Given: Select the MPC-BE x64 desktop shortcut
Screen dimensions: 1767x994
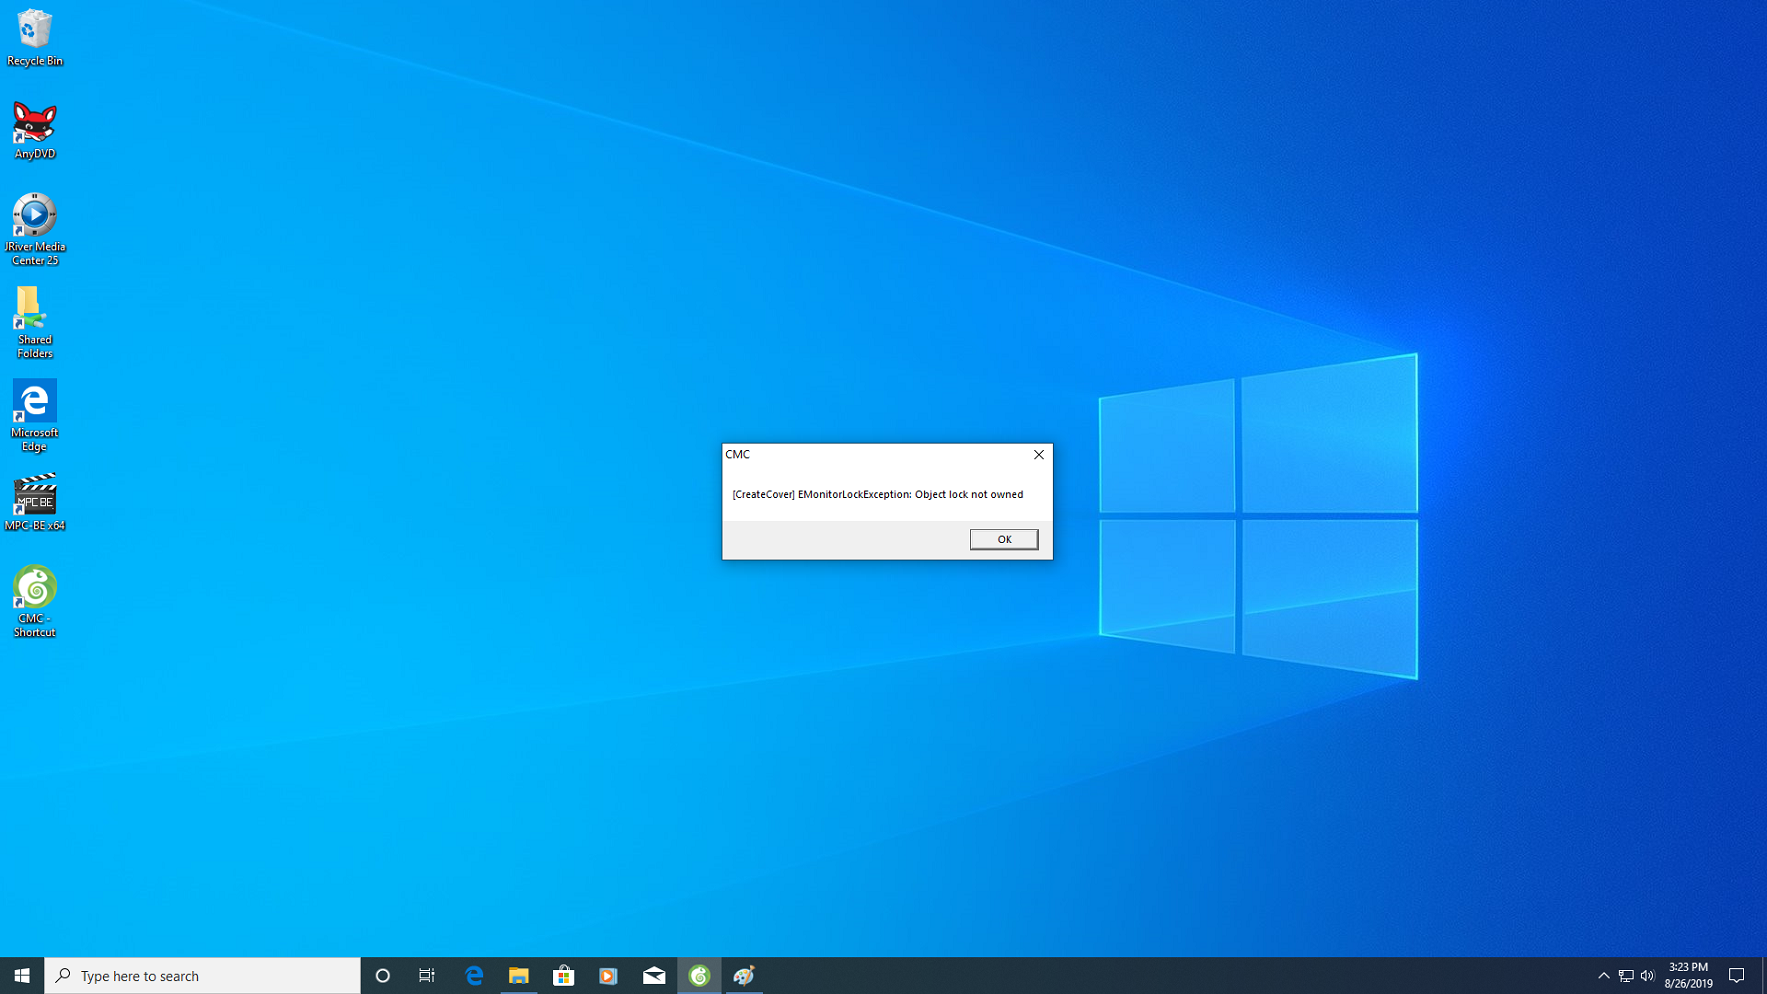Looking at the screenshot, I should point(35,502).
